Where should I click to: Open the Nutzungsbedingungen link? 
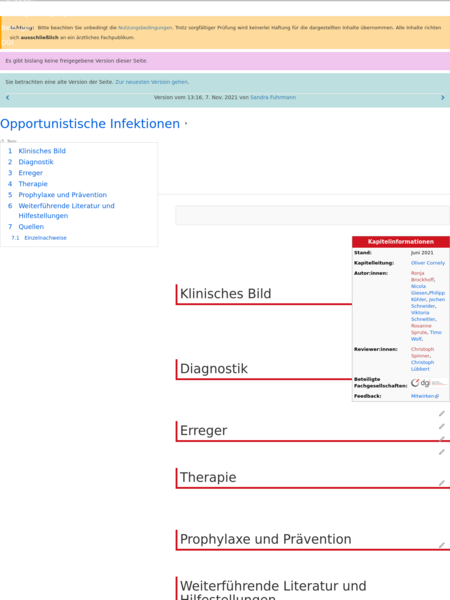[145, 28]
